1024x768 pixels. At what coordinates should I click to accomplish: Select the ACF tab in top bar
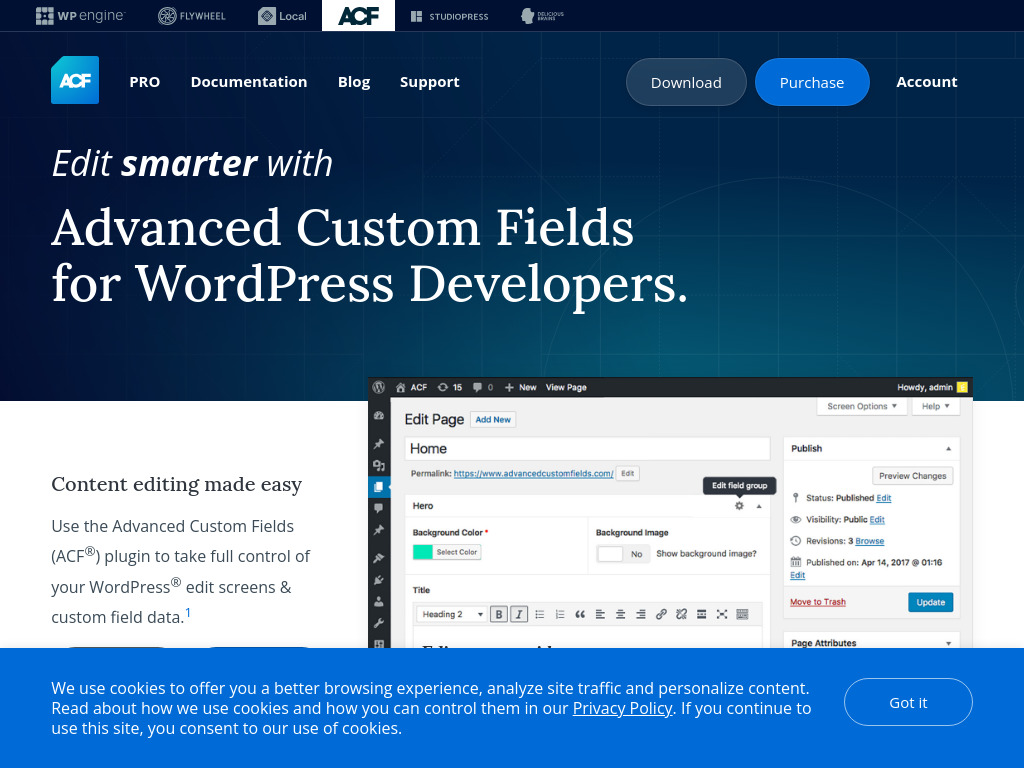pos(359,16)
